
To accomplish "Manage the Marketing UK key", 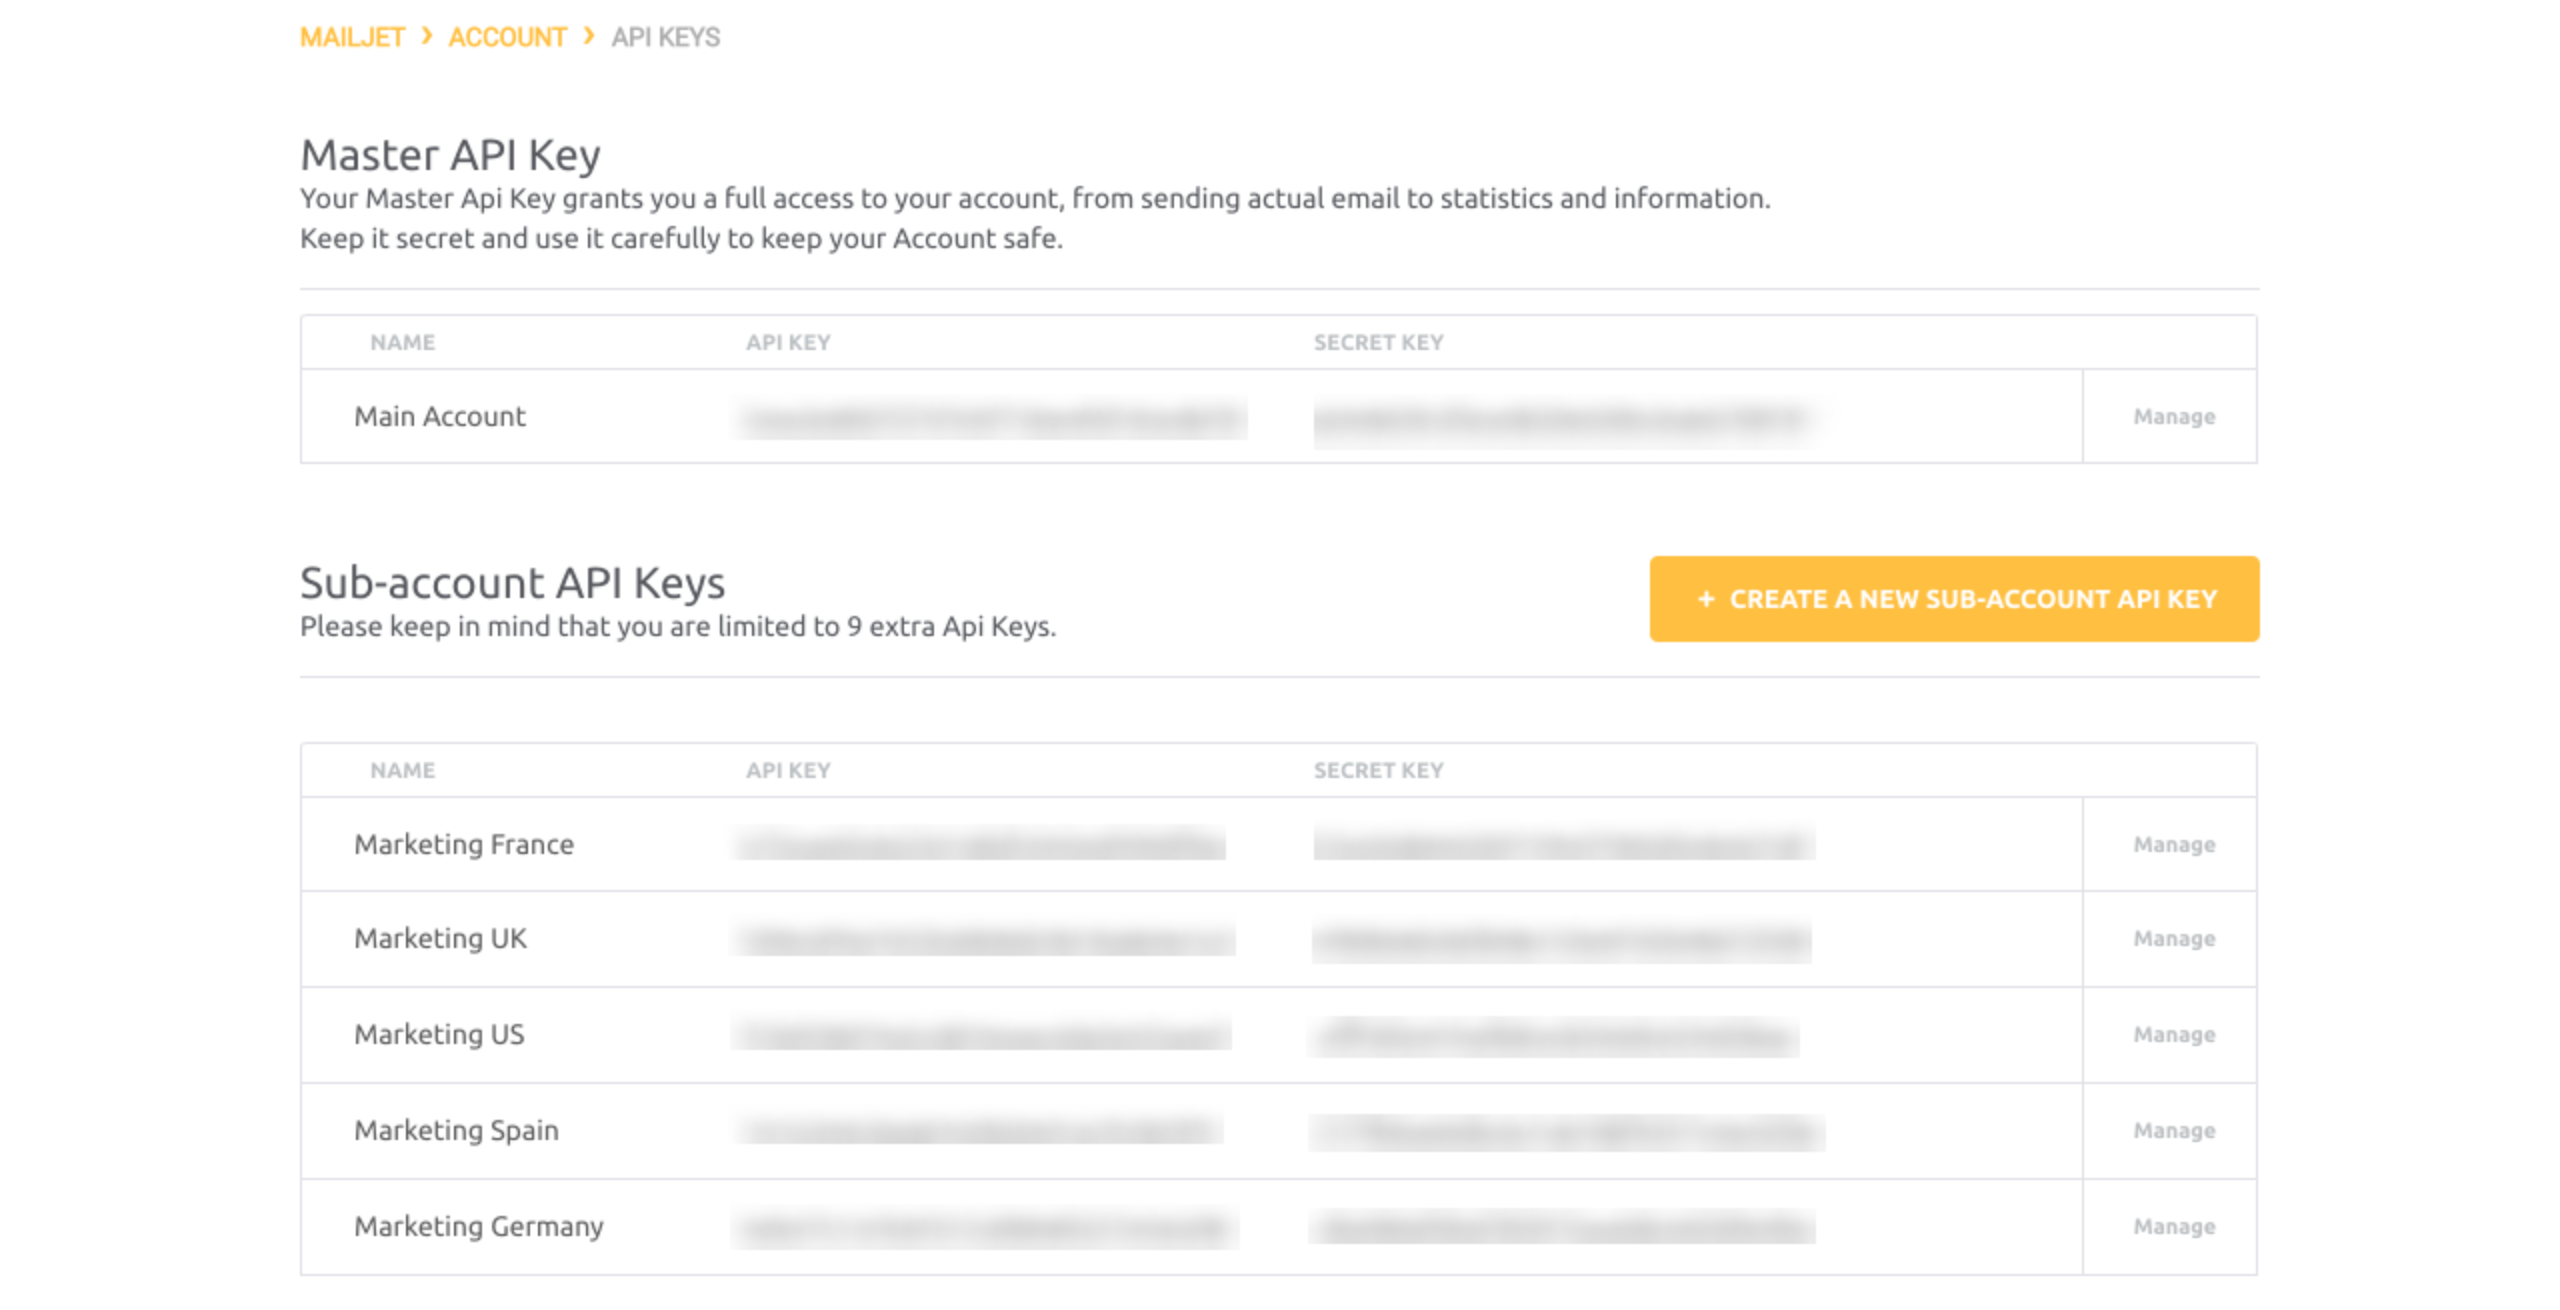I will coord(2173,939).
